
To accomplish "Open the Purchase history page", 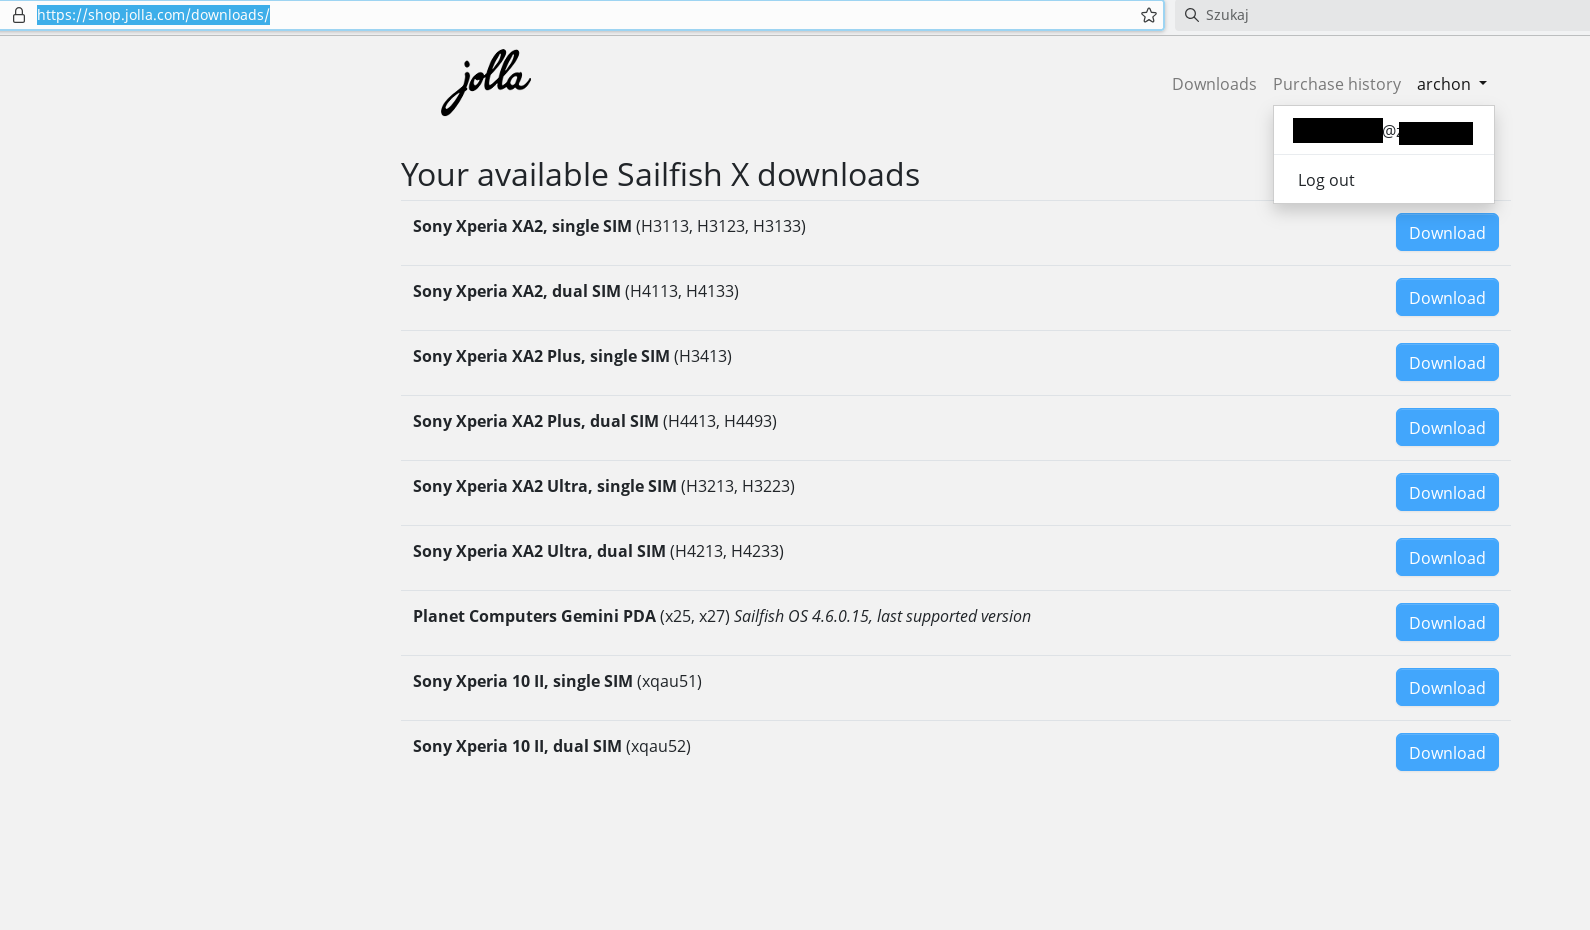I will (1337, 84).
